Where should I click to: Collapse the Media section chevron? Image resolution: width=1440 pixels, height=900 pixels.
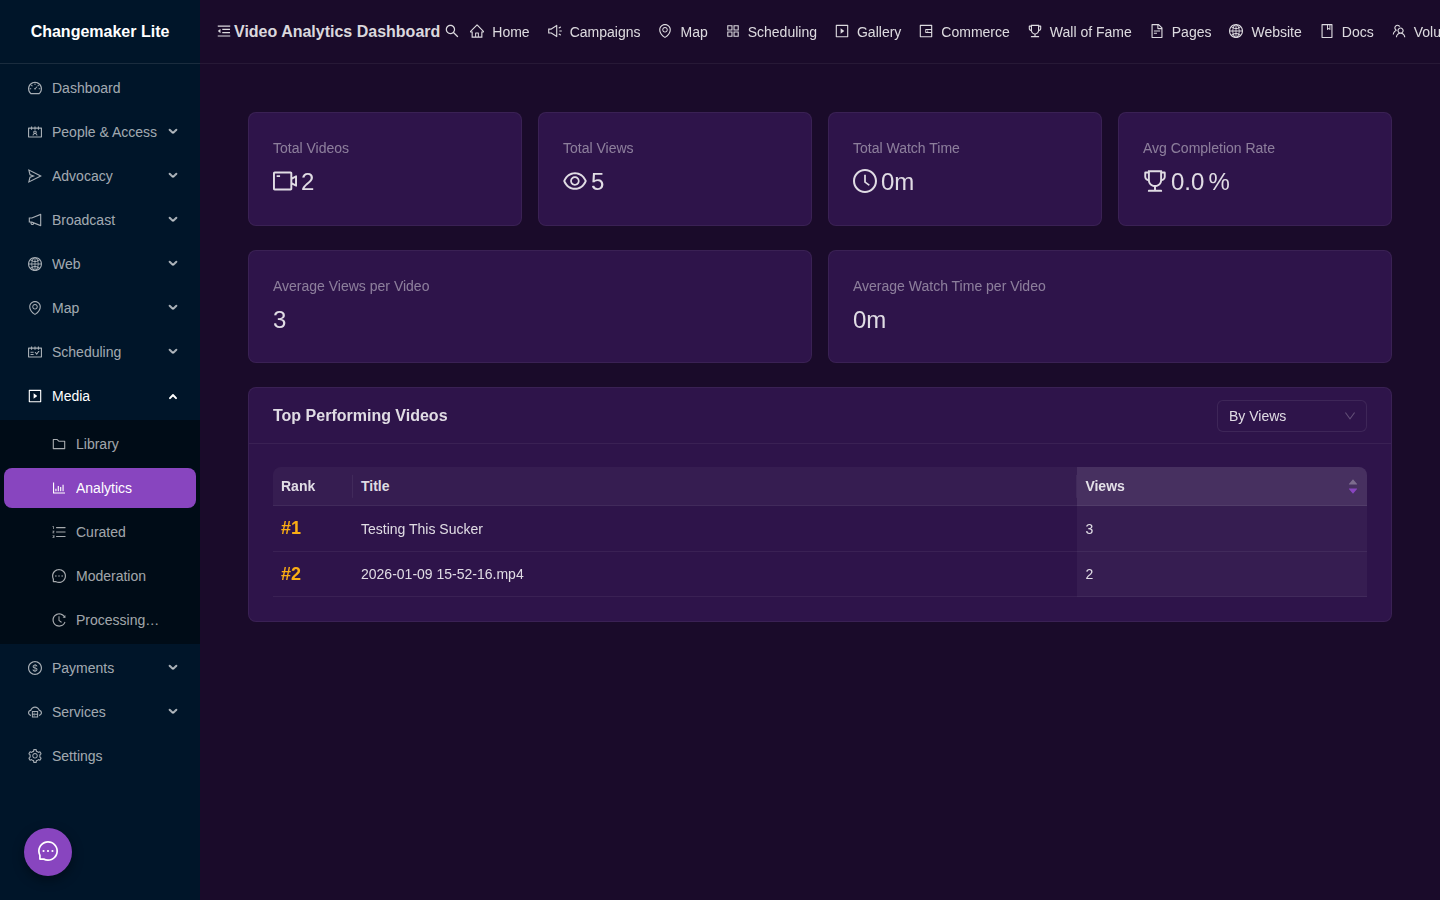tap(173, 396)
